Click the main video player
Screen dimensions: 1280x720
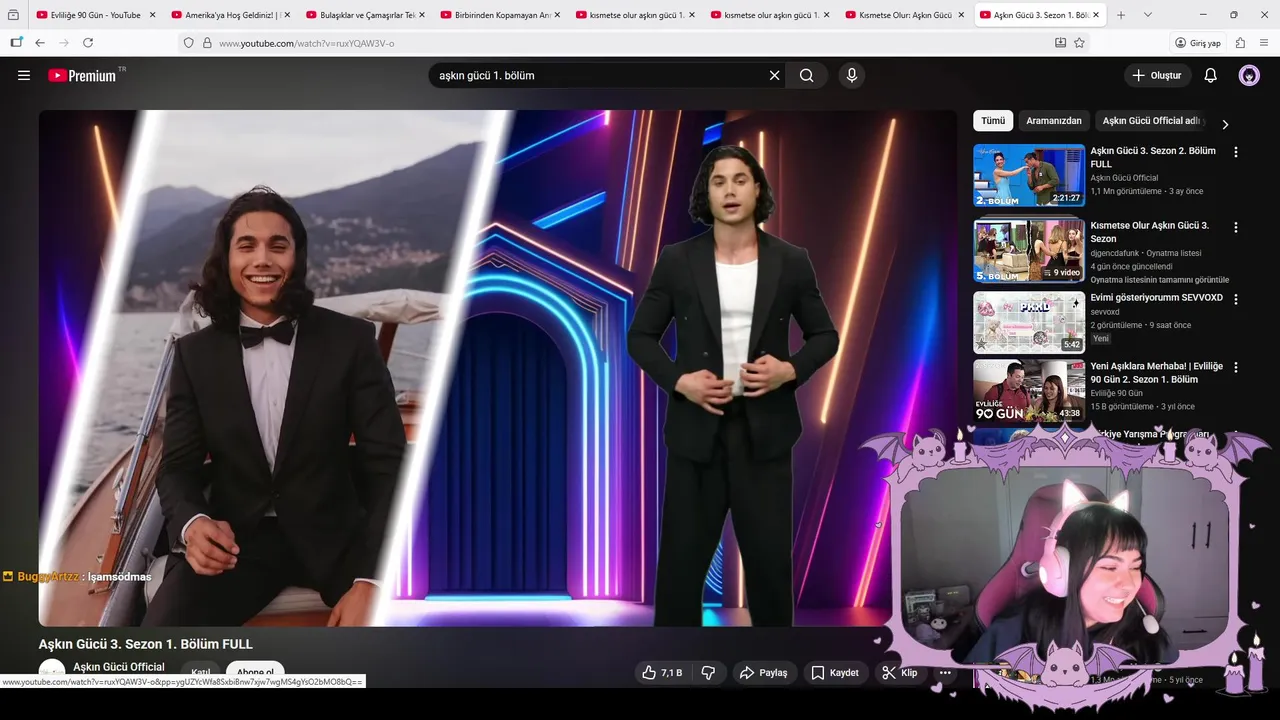[x=498, y=368]
